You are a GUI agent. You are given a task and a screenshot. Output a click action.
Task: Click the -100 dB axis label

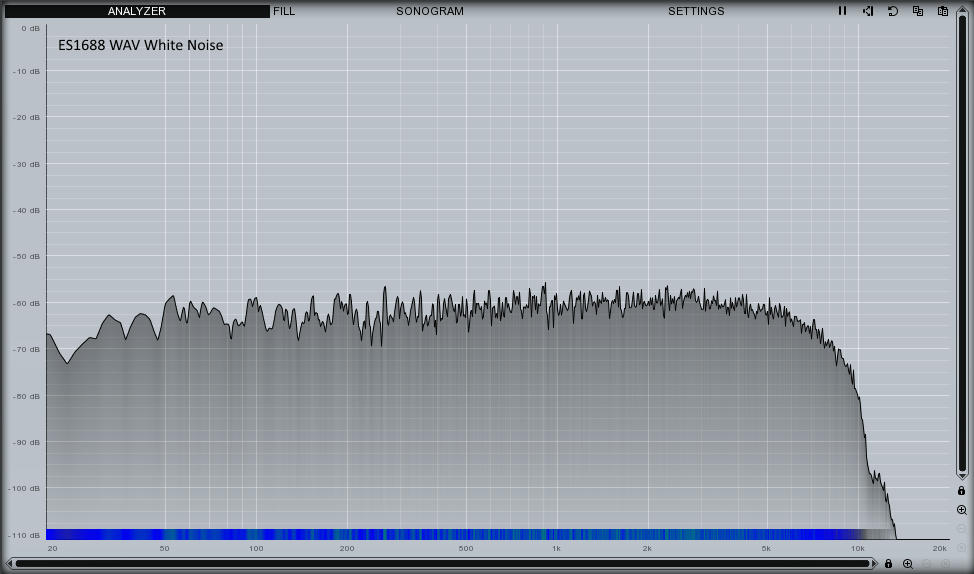(25, 488)
